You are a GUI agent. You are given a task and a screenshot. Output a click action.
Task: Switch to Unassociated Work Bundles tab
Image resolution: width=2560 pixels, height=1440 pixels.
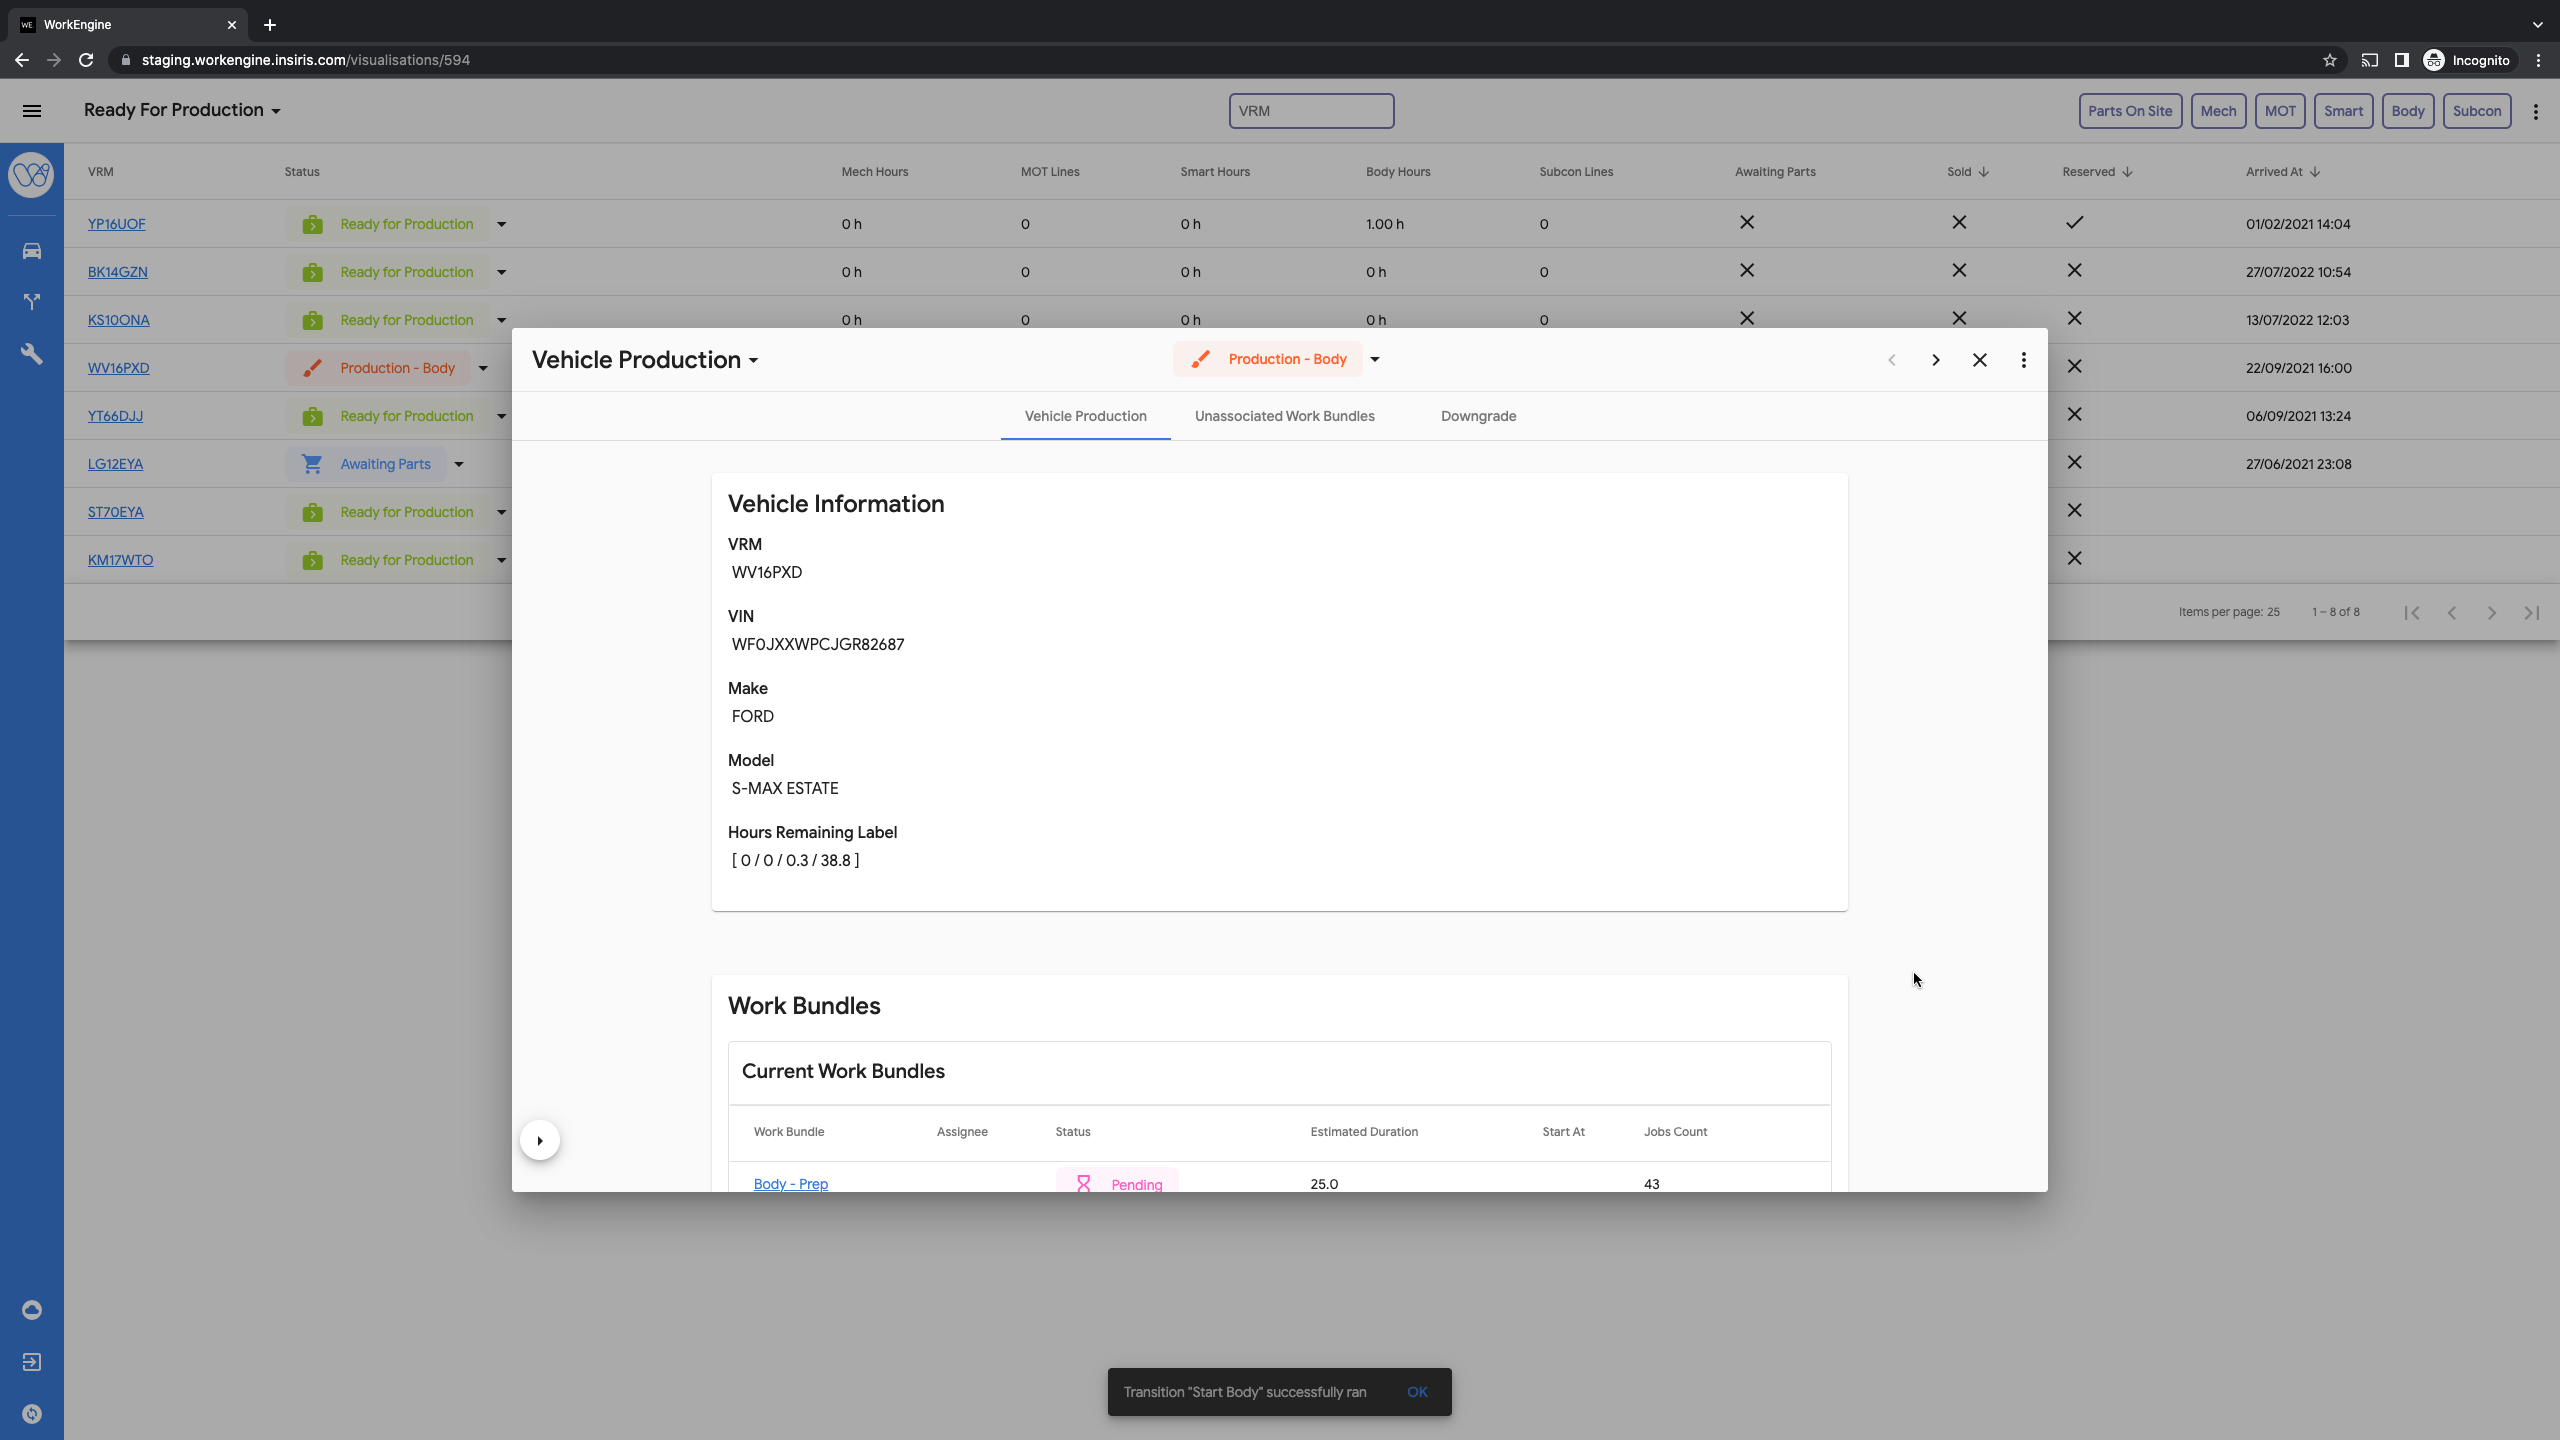point(1284,416)
